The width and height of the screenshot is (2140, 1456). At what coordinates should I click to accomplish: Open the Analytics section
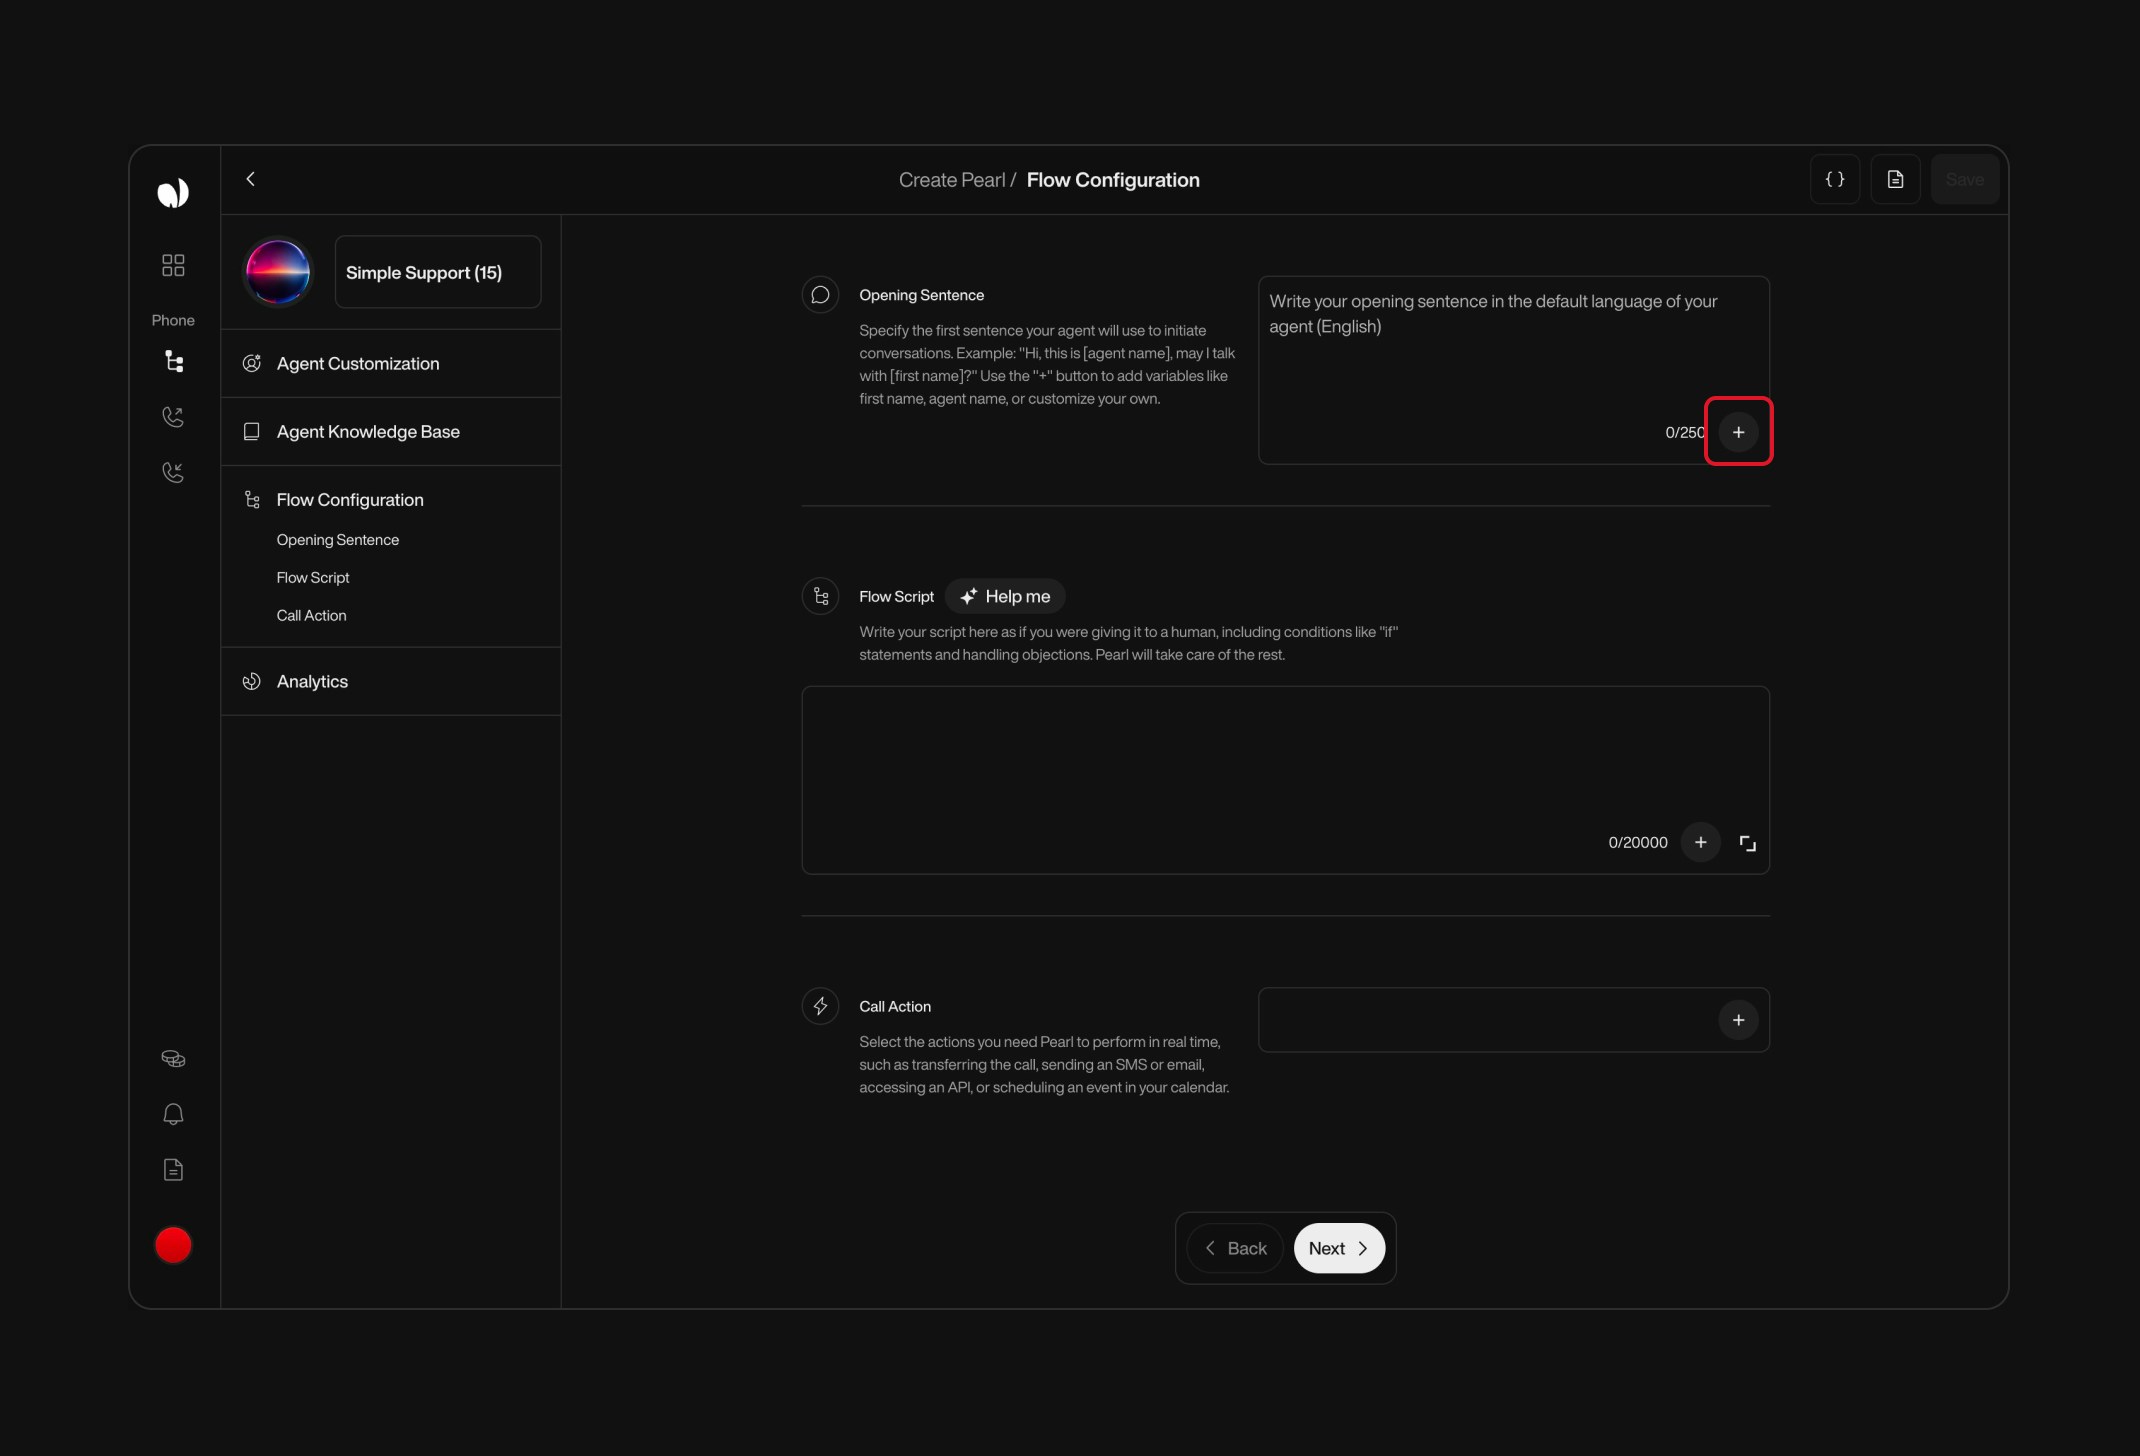312,681
